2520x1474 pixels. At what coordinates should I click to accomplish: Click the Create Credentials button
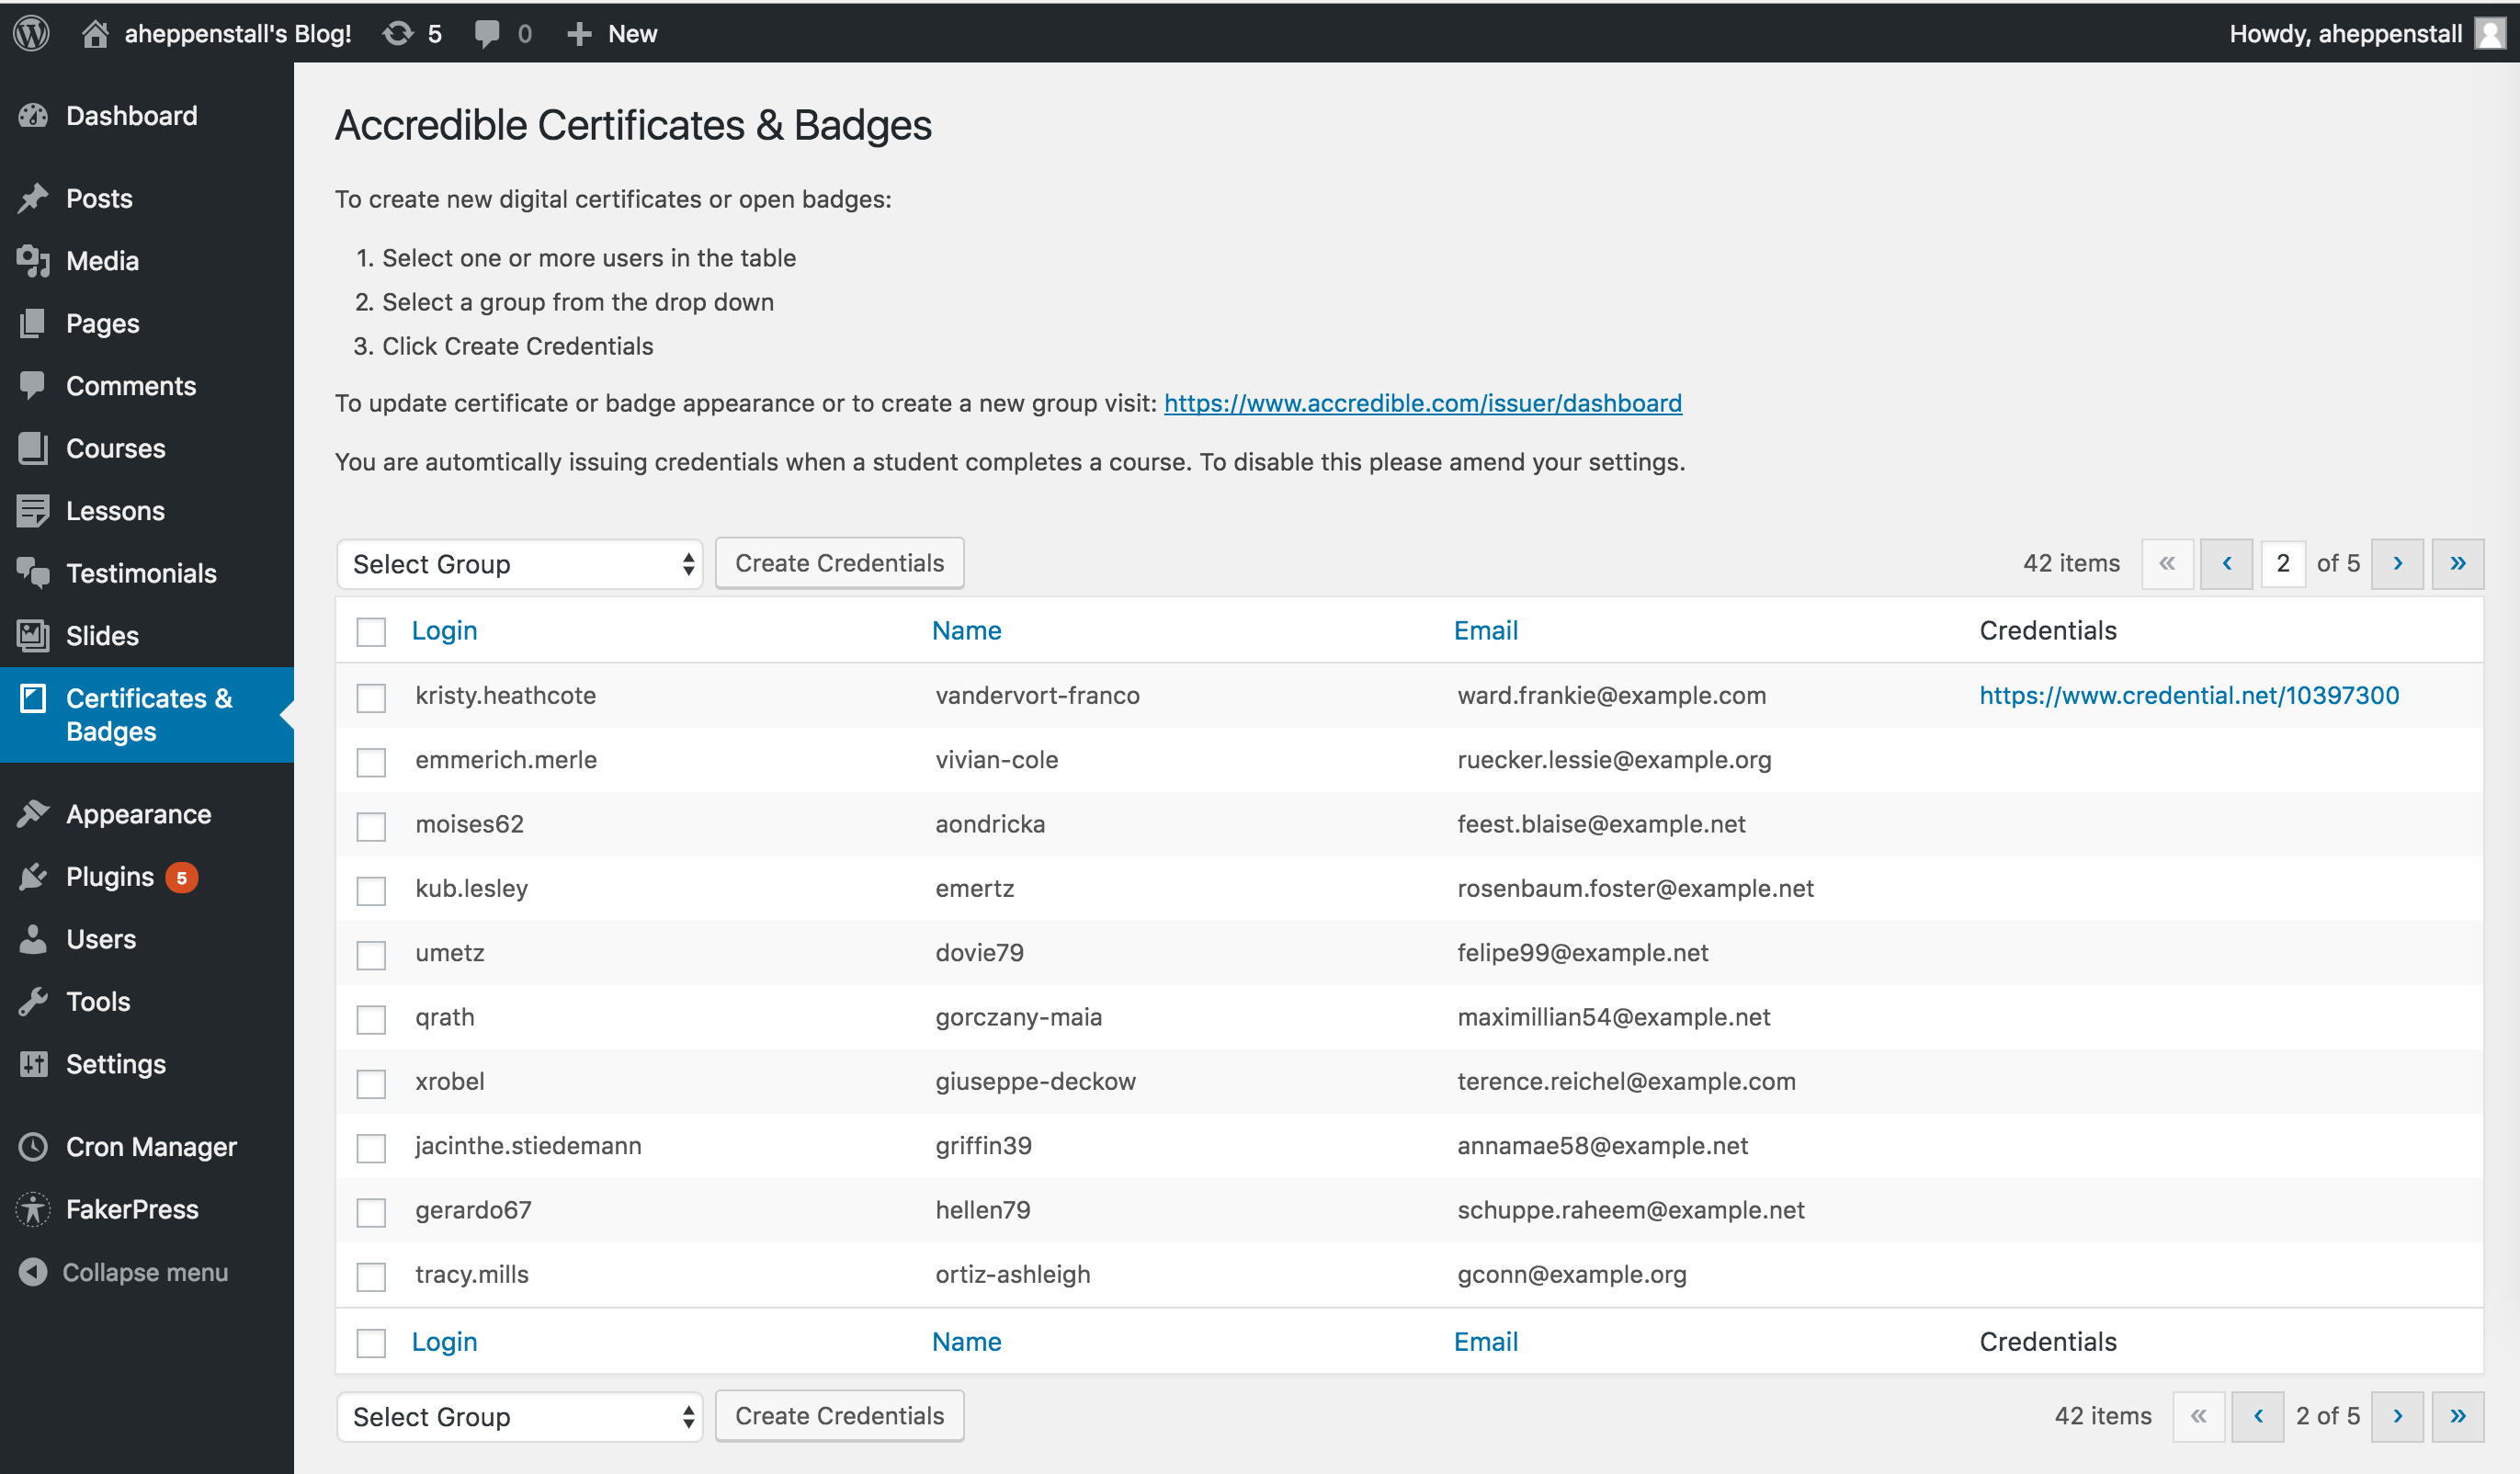(839, 563)
